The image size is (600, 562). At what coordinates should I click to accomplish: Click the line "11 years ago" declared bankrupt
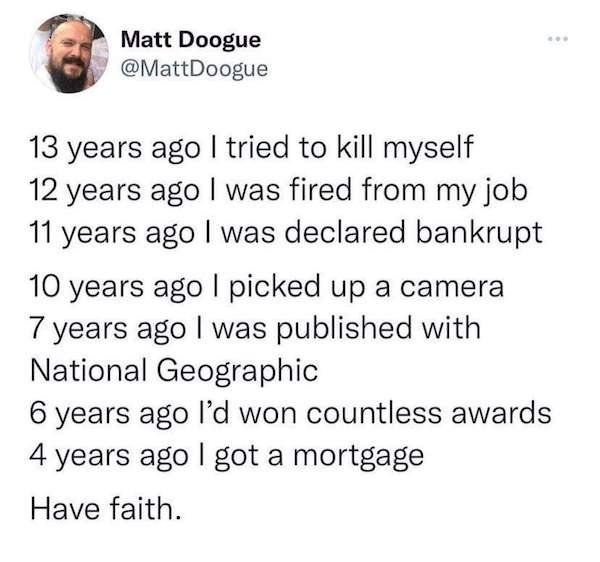point(287,233)
